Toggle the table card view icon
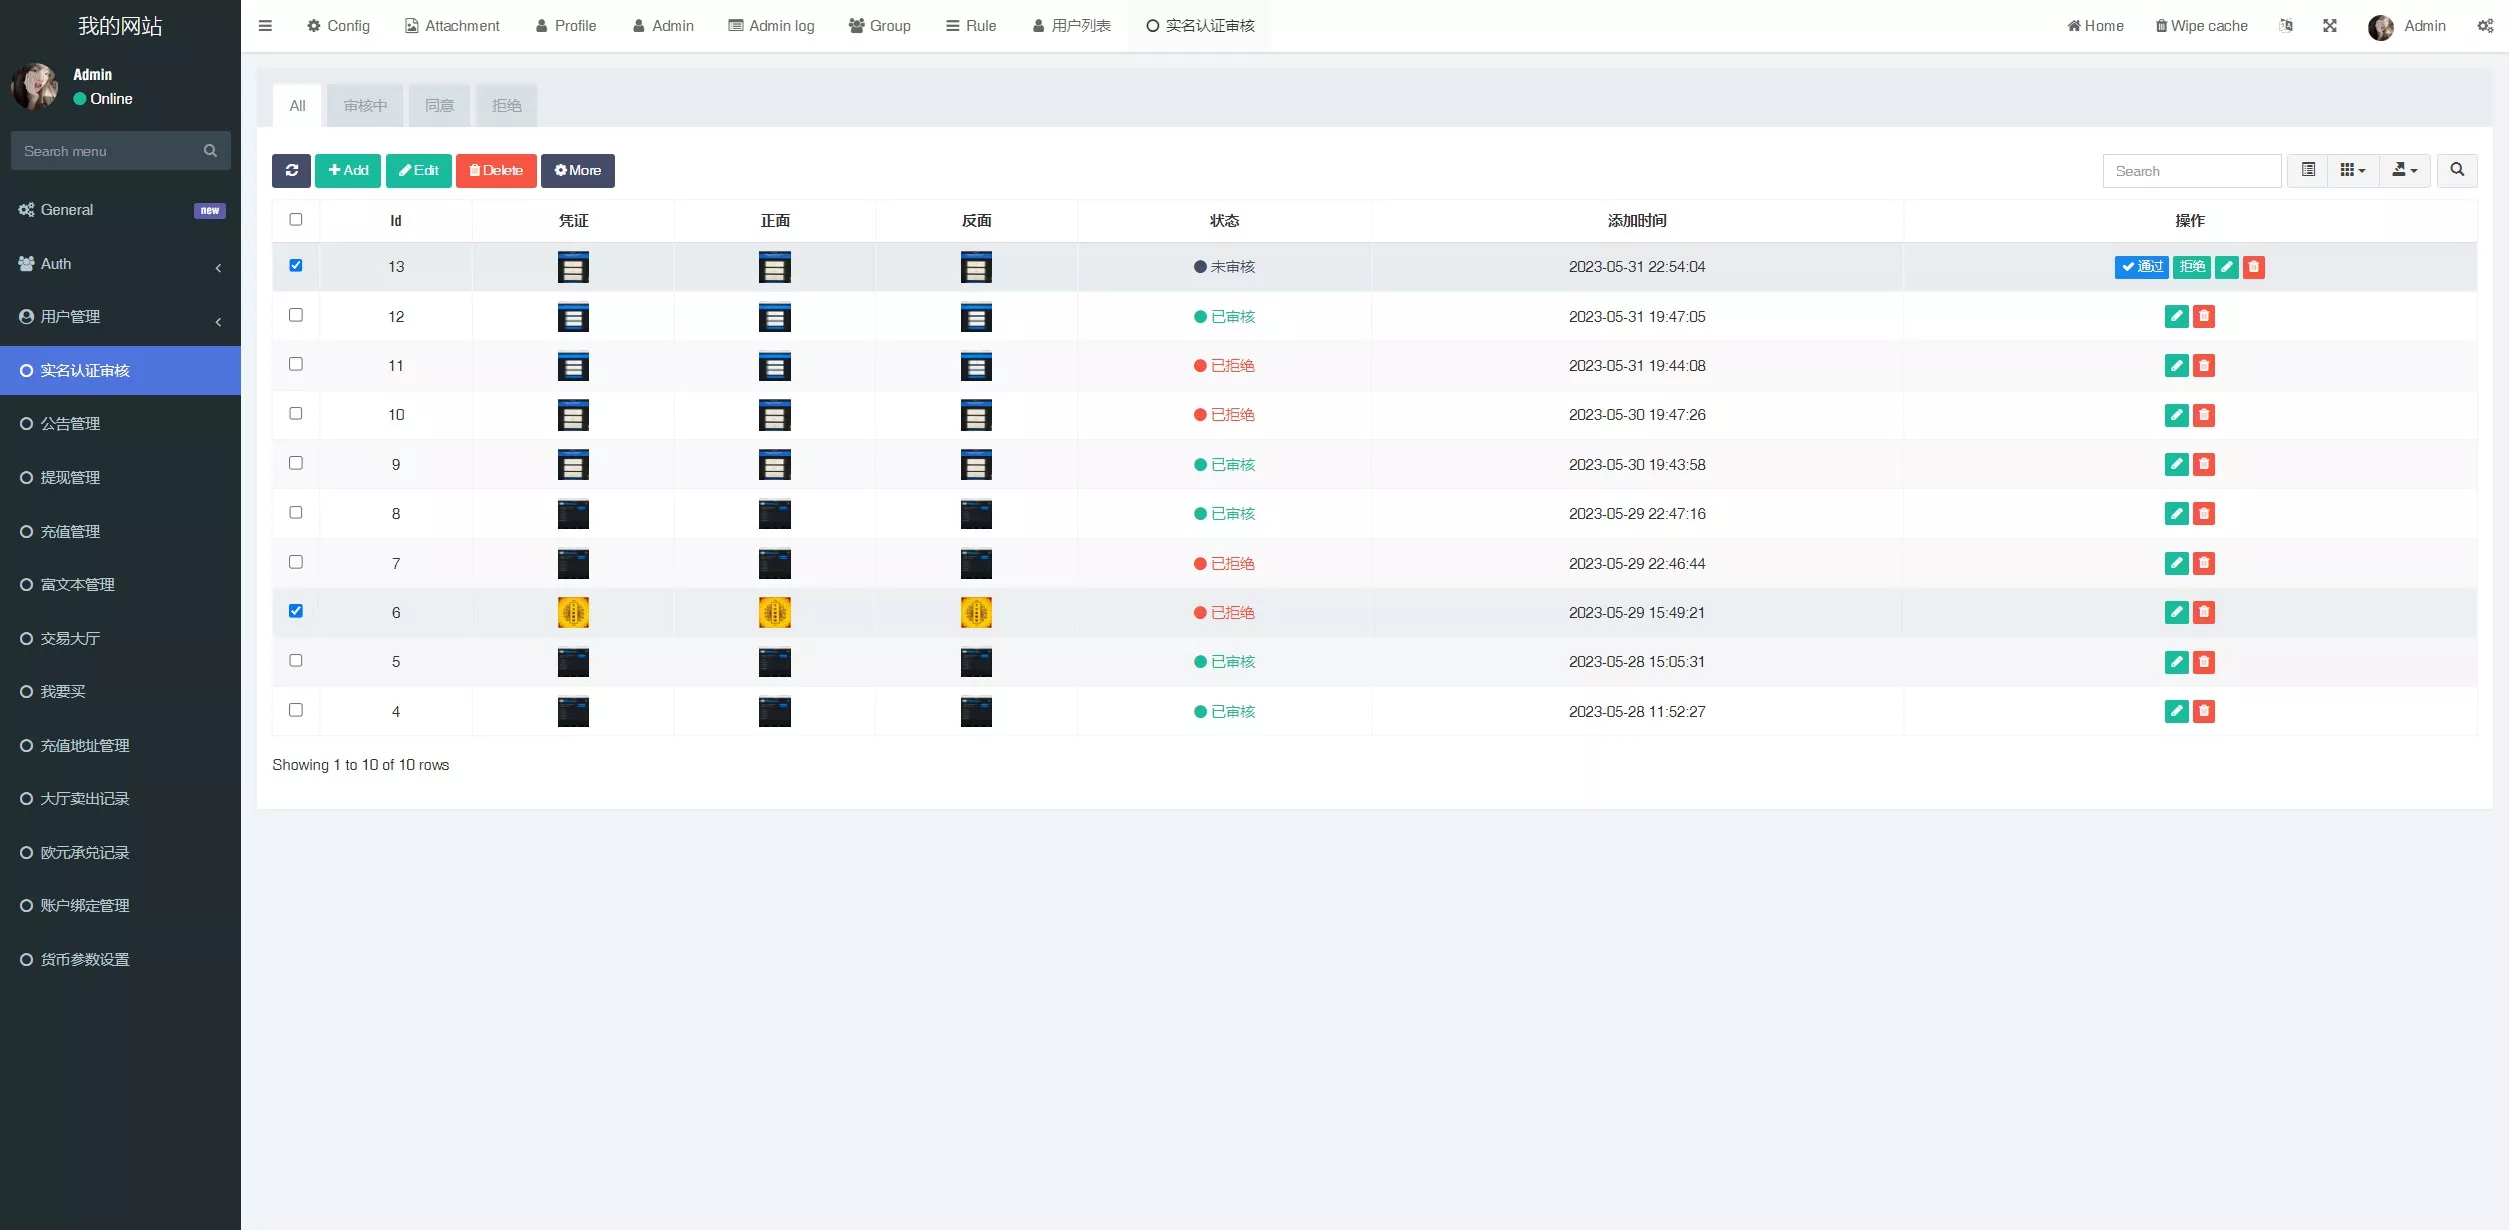The height and width of the screenshot is (1230, 2509). pos(2308,171)
